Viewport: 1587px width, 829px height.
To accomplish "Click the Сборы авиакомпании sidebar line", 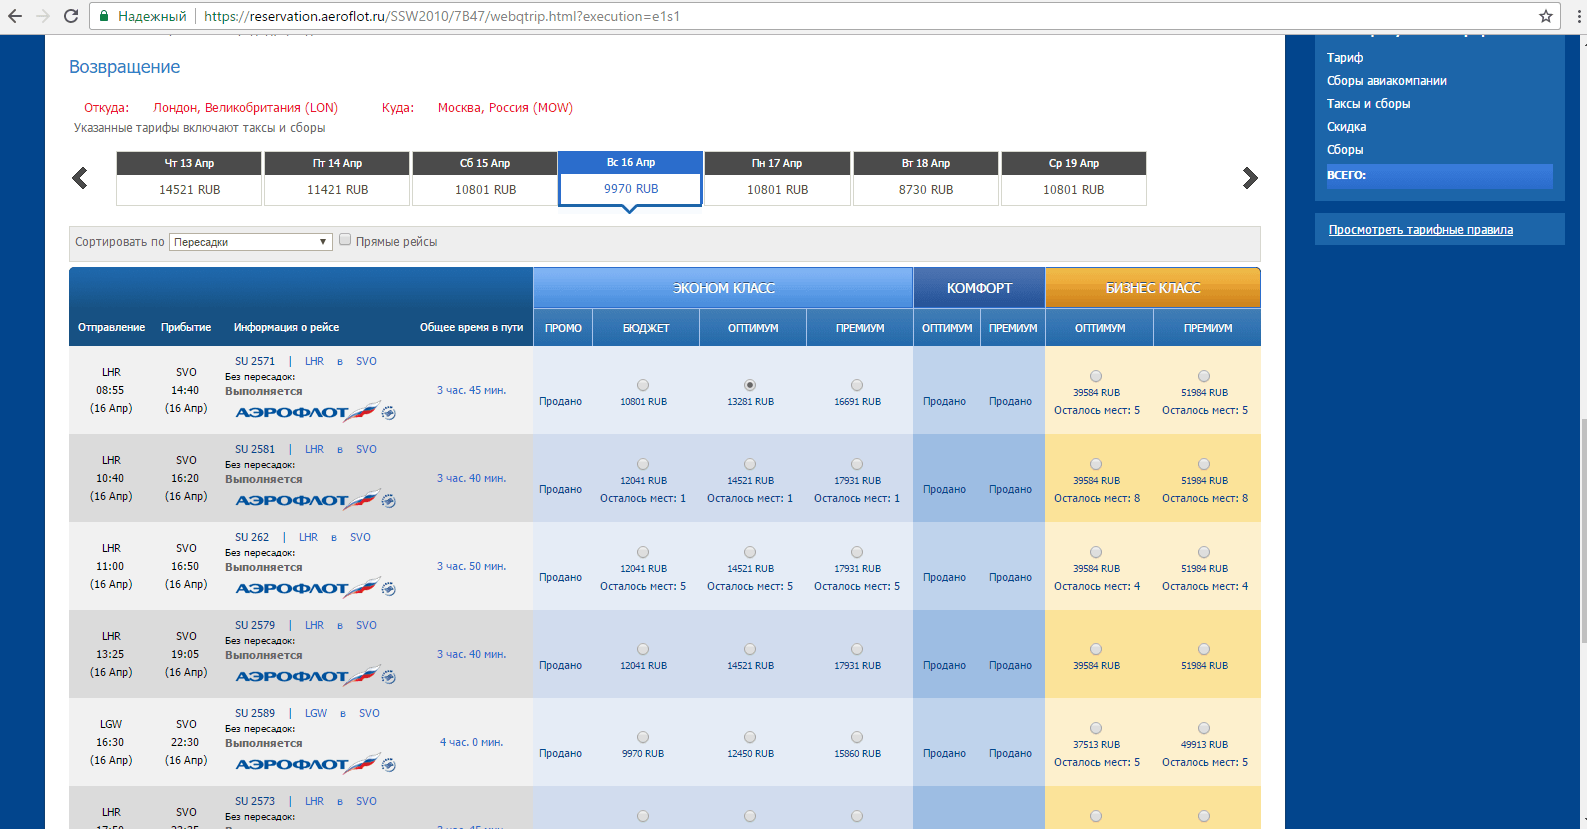I will (x=1386, y=81).
